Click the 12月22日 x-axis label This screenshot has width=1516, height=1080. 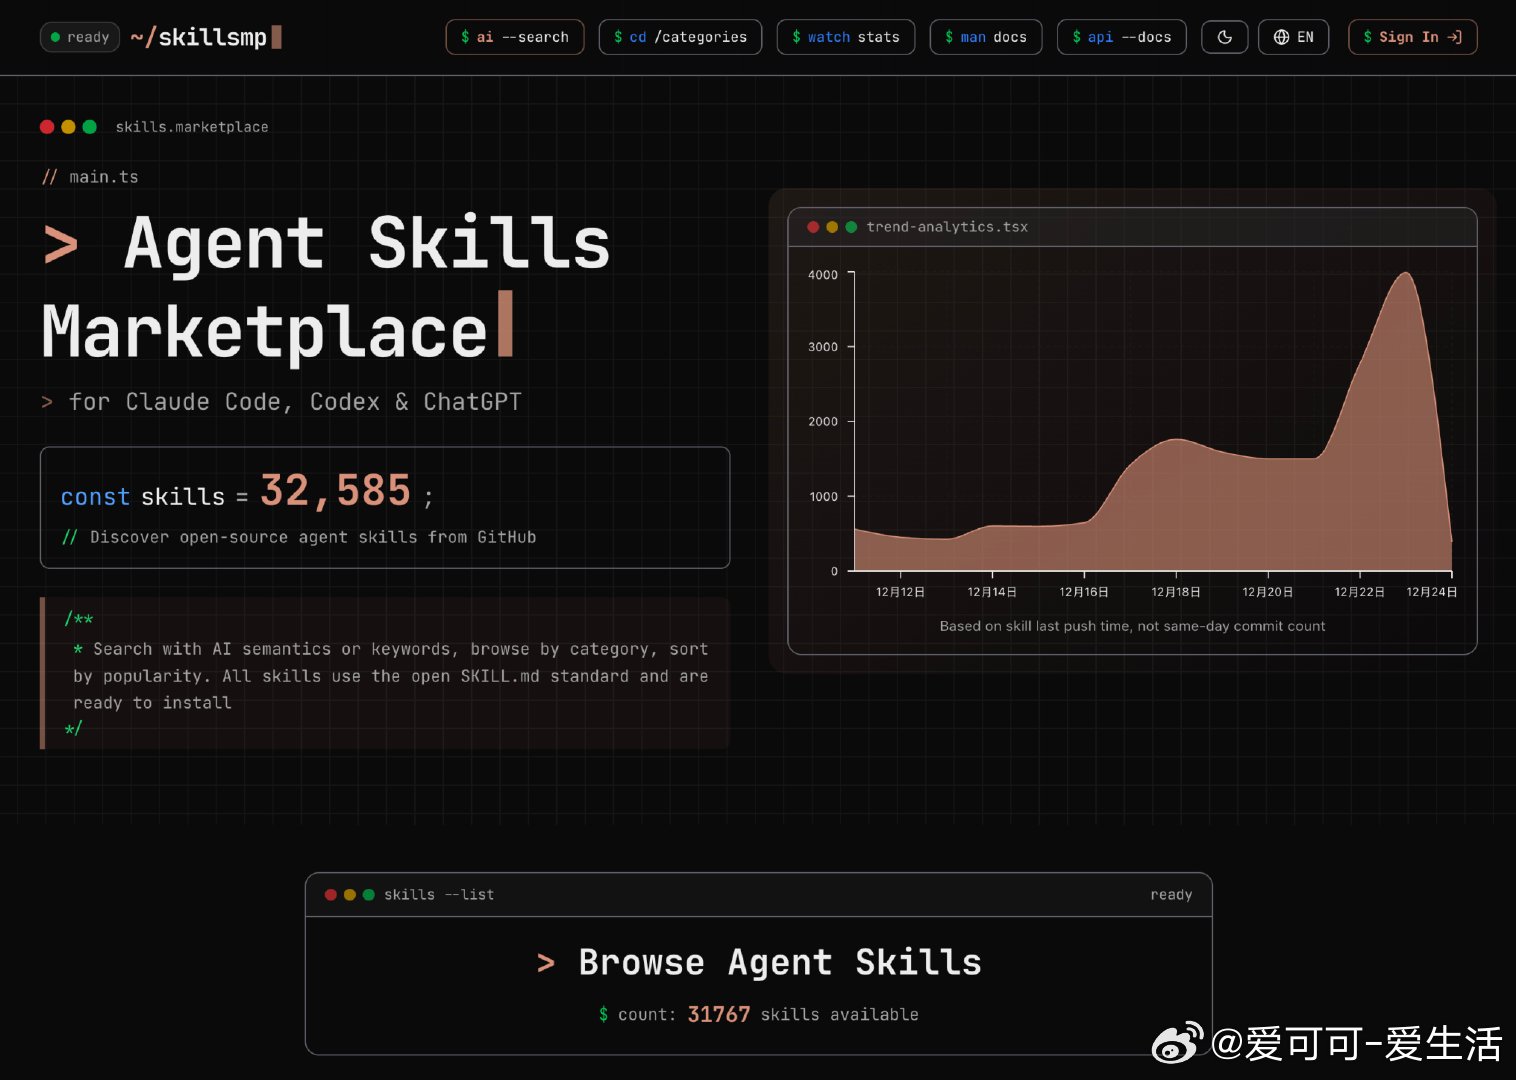(x=1359, y=592)
